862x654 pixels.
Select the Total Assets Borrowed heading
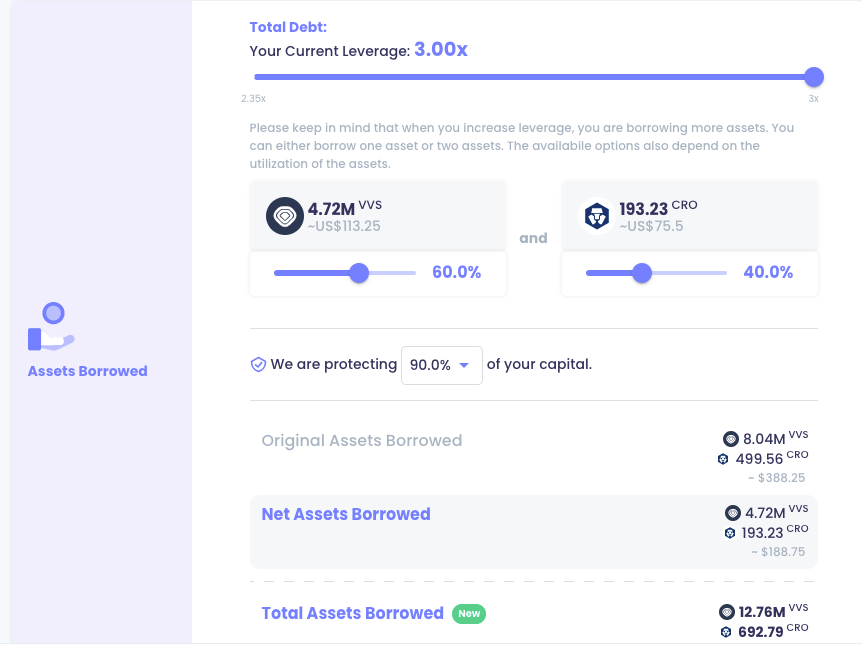(352, 613)
